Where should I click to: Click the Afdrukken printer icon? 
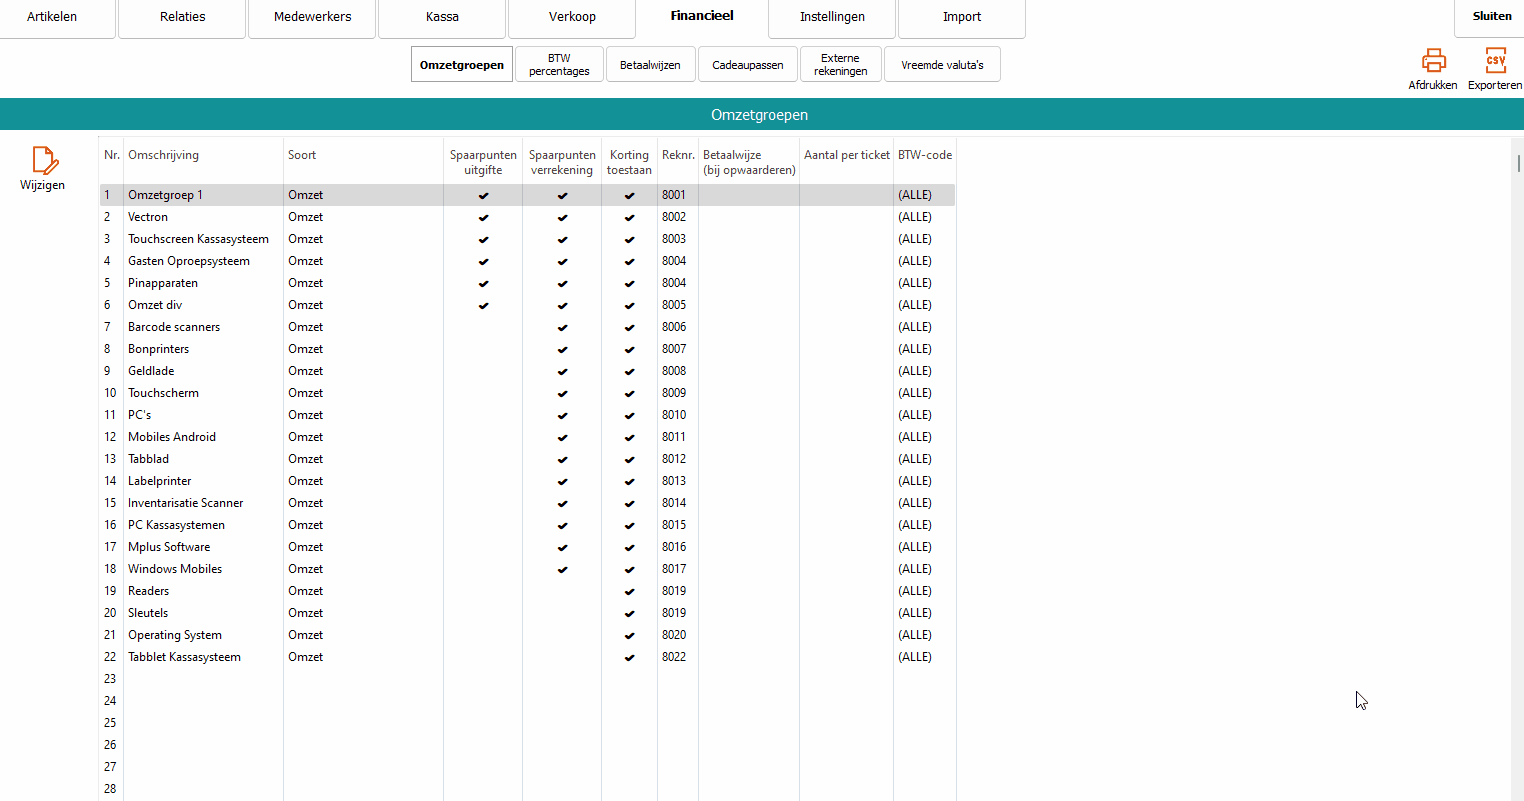coord(1433,61)
